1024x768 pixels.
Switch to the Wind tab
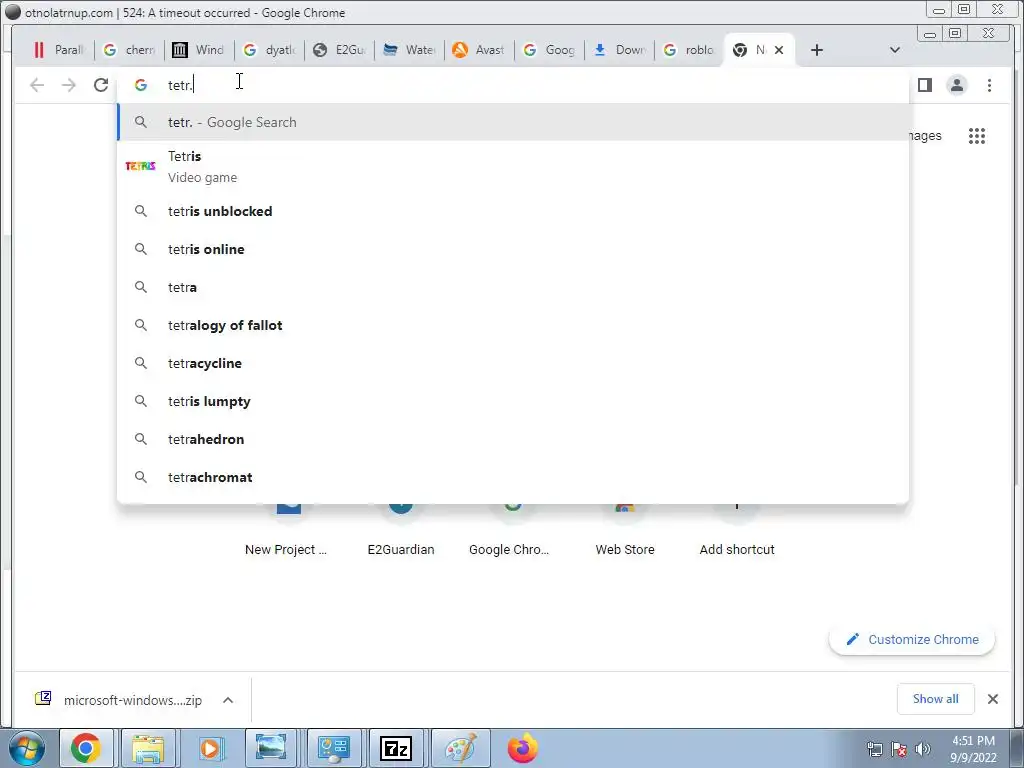point(199,50)
